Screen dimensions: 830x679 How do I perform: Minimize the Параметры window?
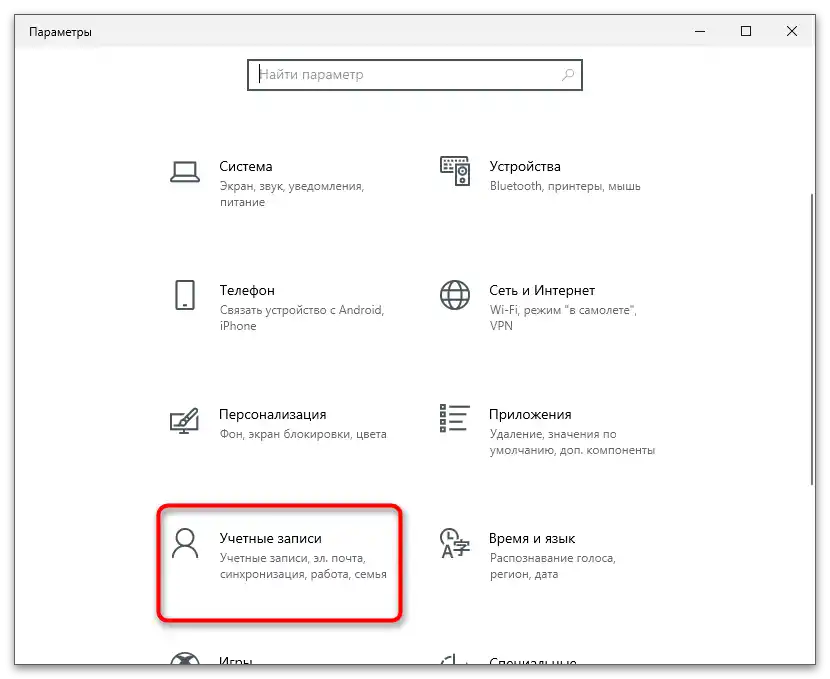pyautogui.click(x=700, y=31)
